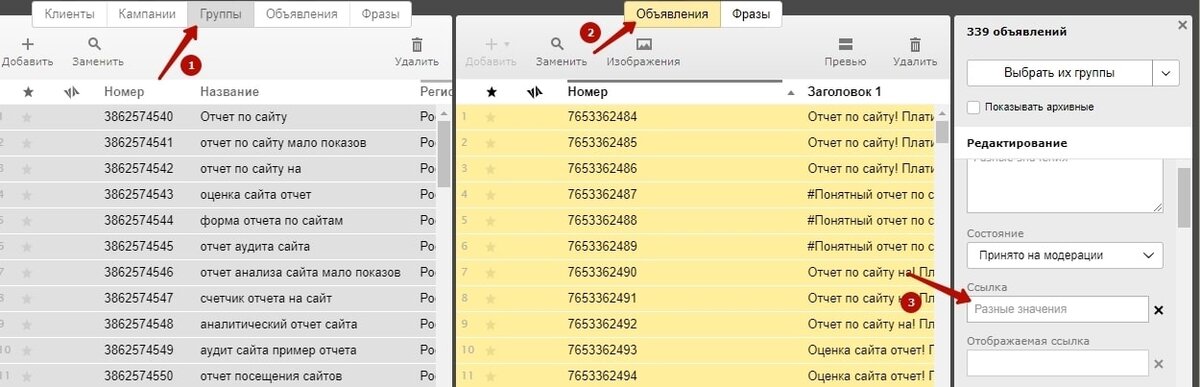
Task: Open Фразы tab in middle panel
Action: pos(750,14)
